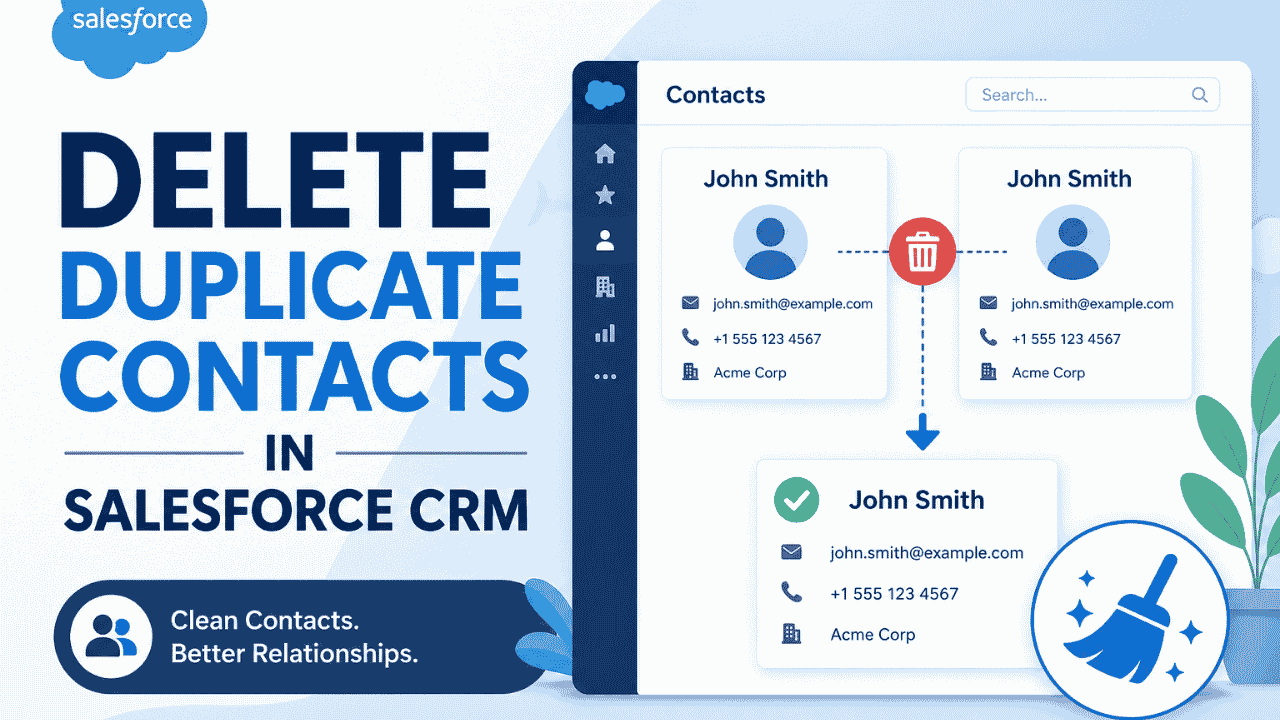Click left card's john.smith@example.com email
The height and width of the screenshot is (720, 1280).
coord(793,304)
